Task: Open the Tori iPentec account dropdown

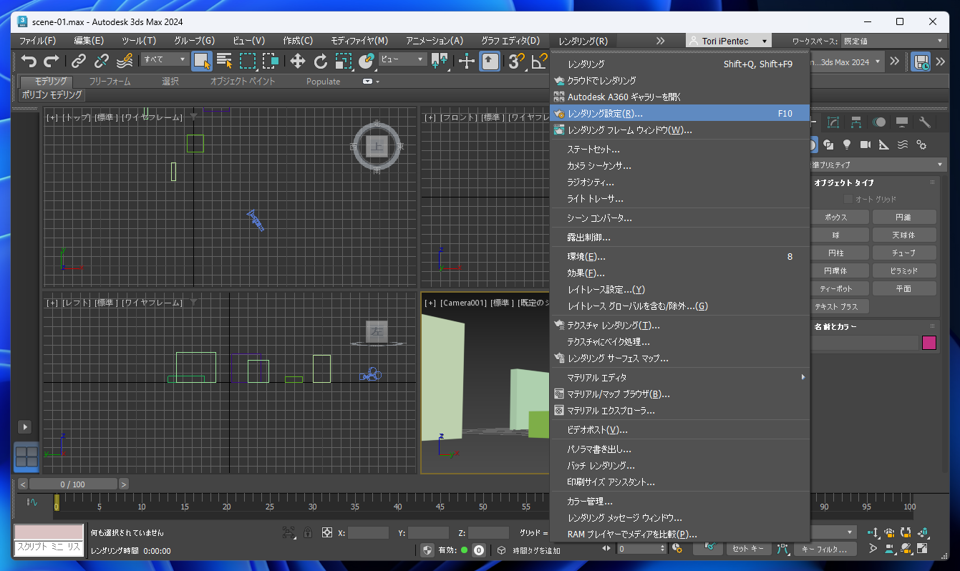Action: [x=728, y=41]
